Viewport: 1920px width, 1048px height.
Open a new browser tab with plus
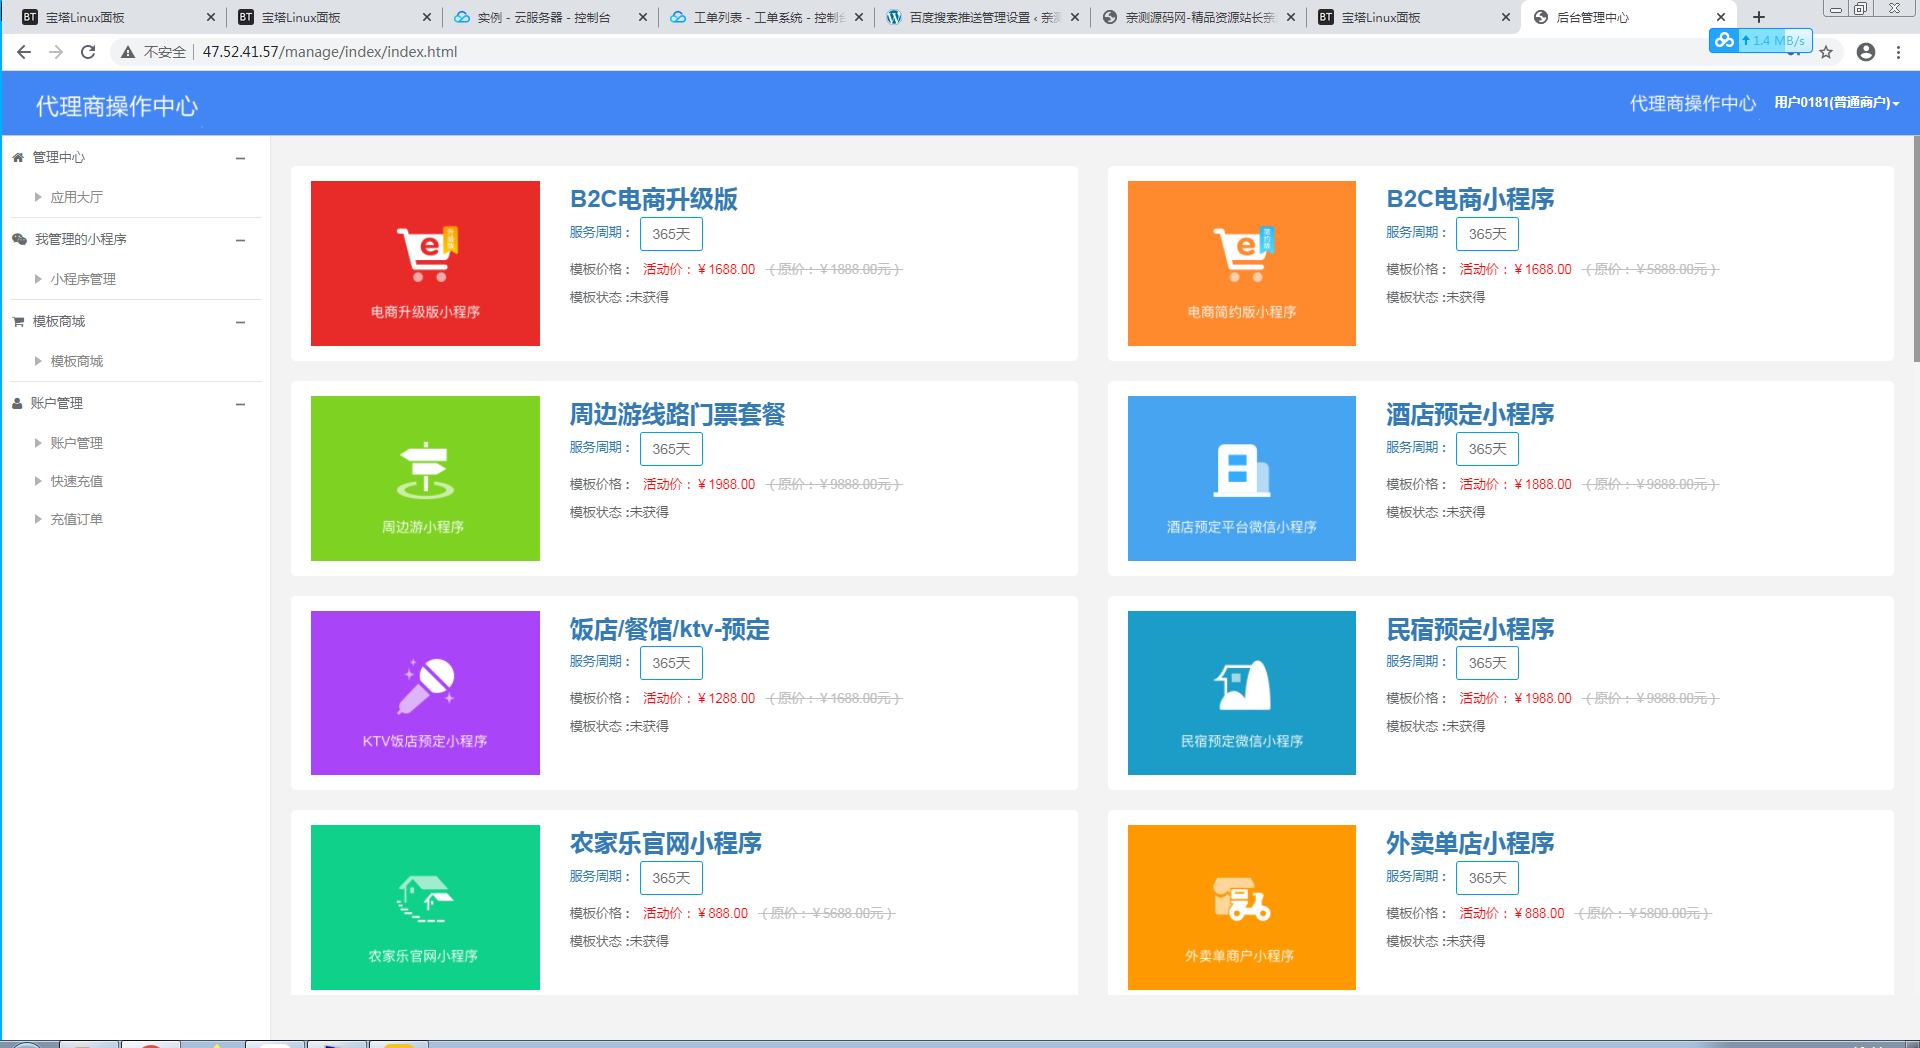[1759, 17]
